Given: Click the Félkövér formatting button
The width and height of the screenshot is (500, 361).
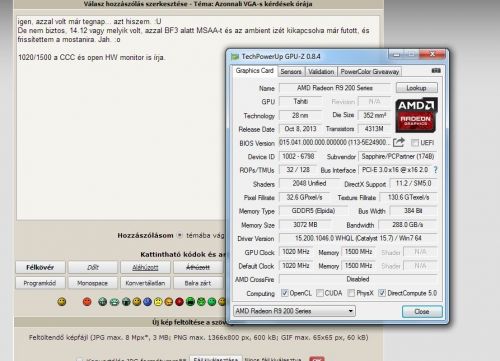Looking at the screenshot, I should pyautogui.click(x=40, y=267).
